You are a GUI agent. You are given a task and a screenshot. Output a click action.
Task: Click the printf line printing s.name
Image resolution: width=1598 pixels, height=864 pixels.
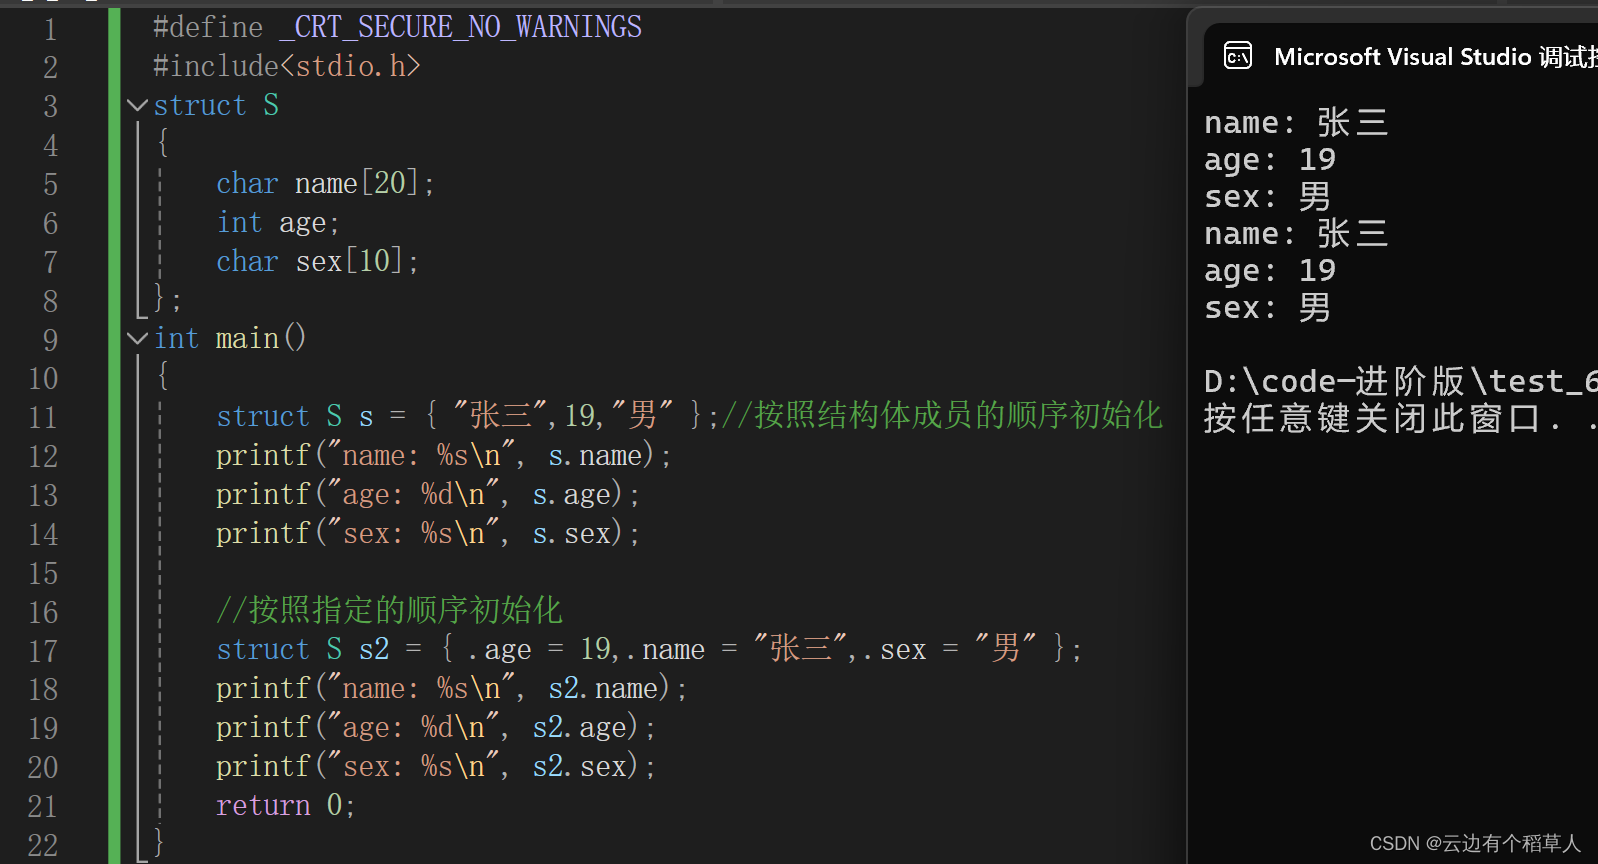click(444, 455)
